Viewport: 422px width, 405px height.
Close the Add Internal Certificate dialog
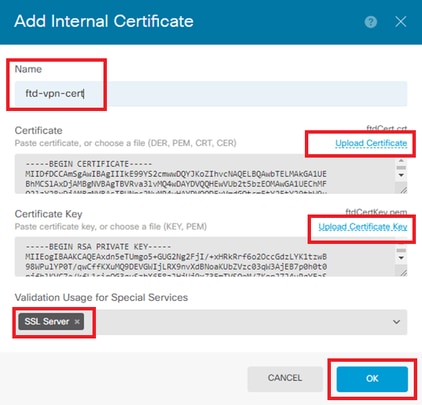[x=401, y=22]
